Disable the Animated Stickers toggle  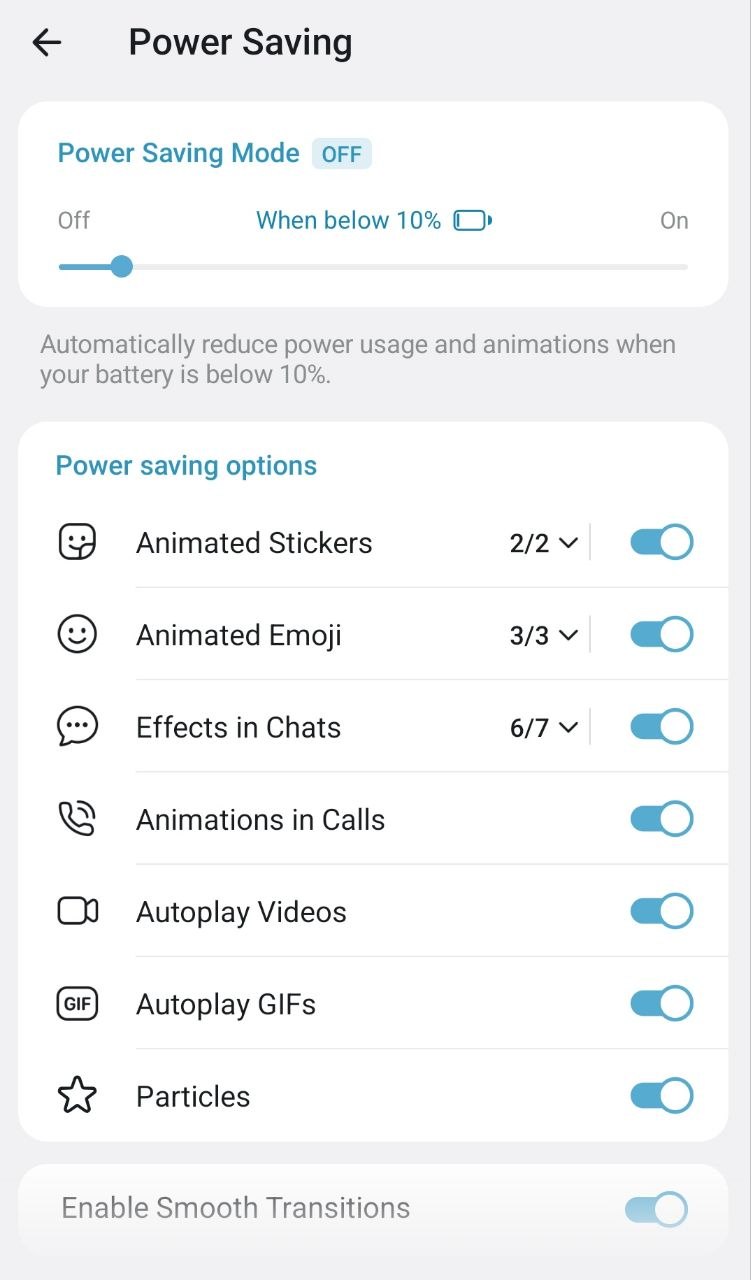661,543
